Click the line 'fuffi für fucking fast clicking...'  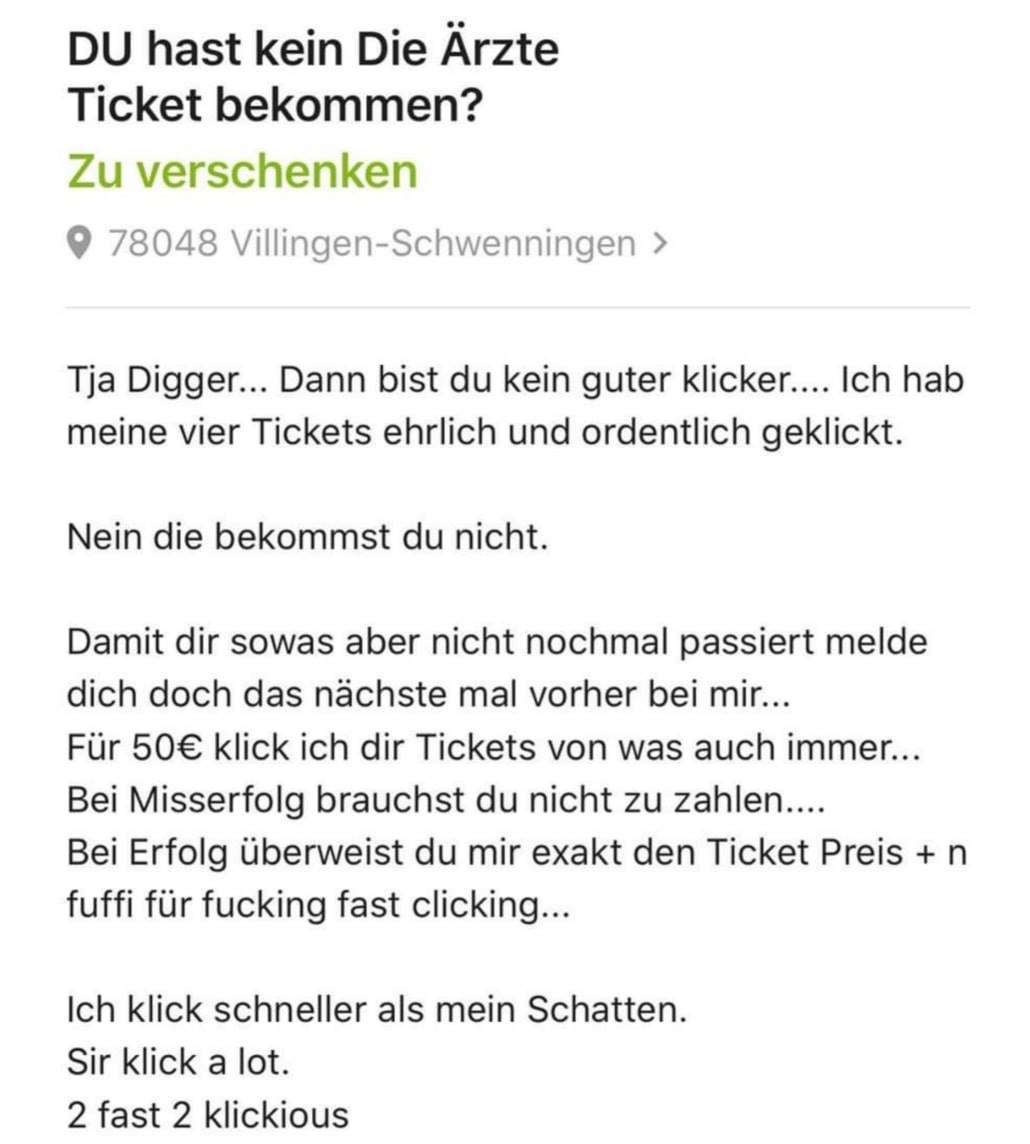(x=318, y=905)
